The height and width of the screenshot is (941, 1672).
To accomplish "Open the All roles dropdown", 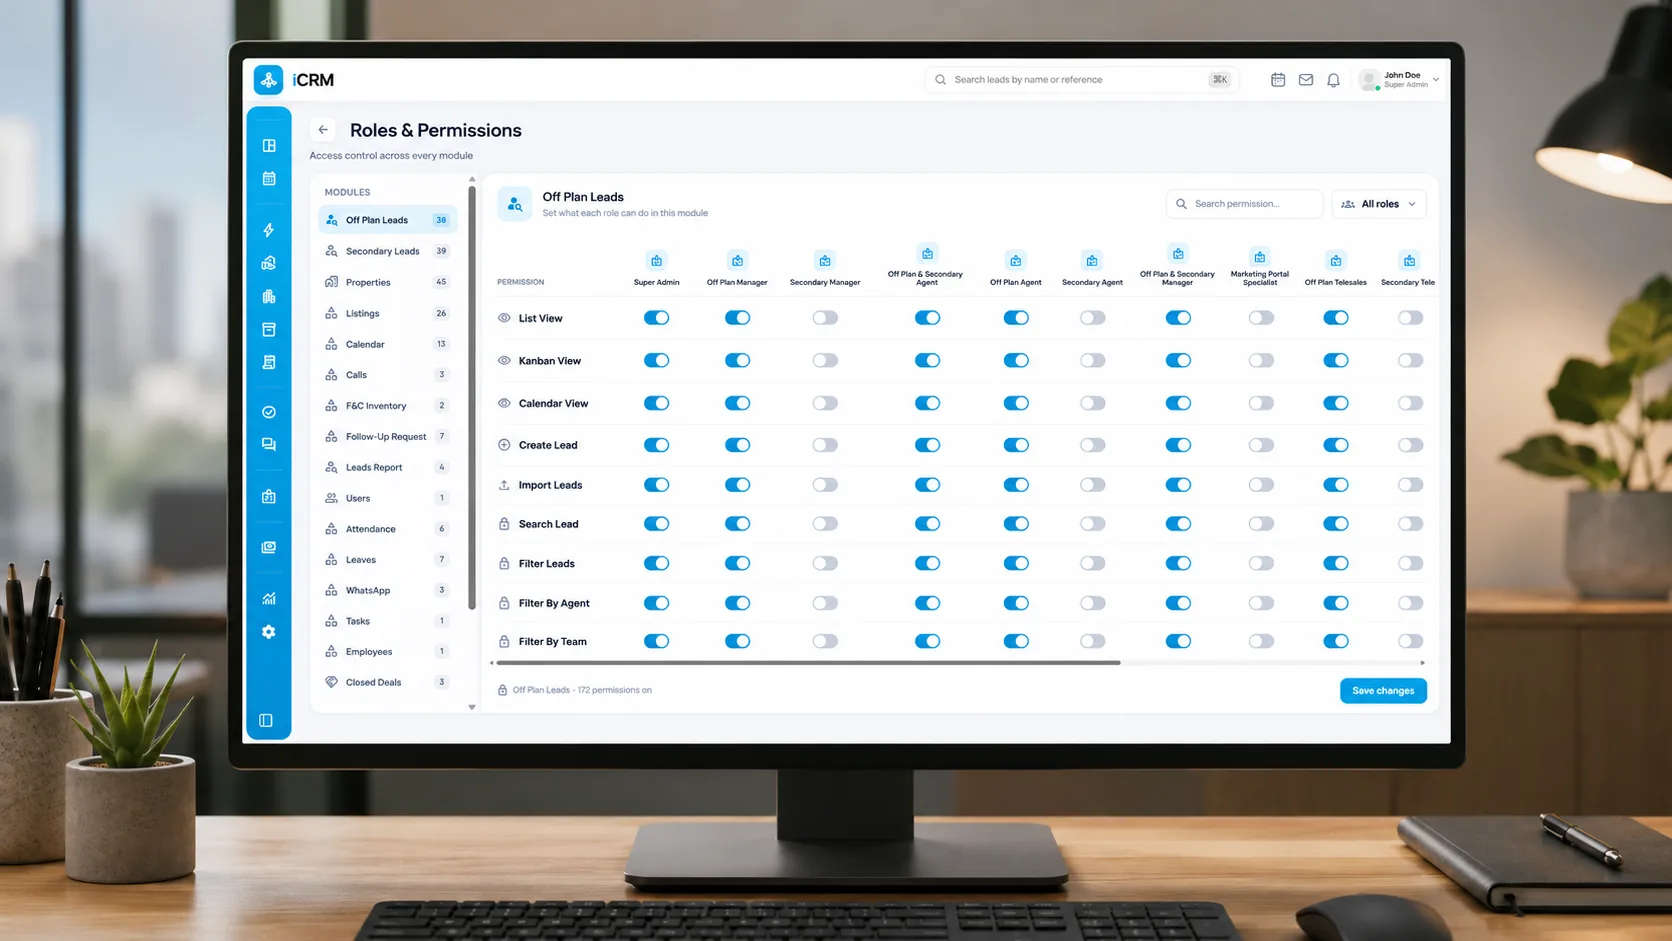I will coord(1379,204).
